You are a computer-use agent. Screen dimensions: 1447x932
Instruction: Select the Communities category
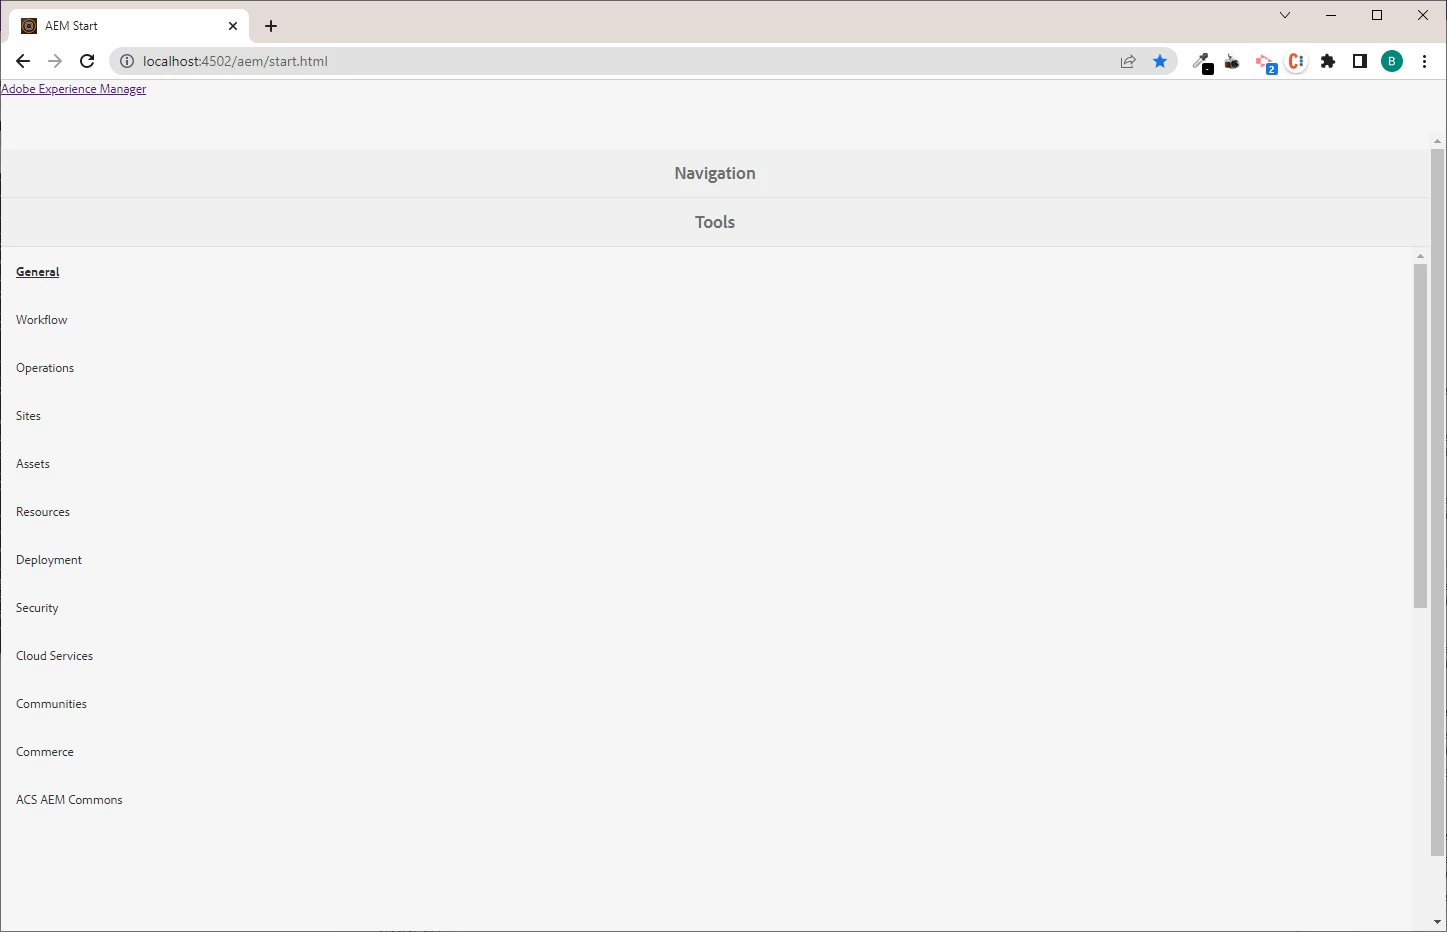[x=52, y=704]
